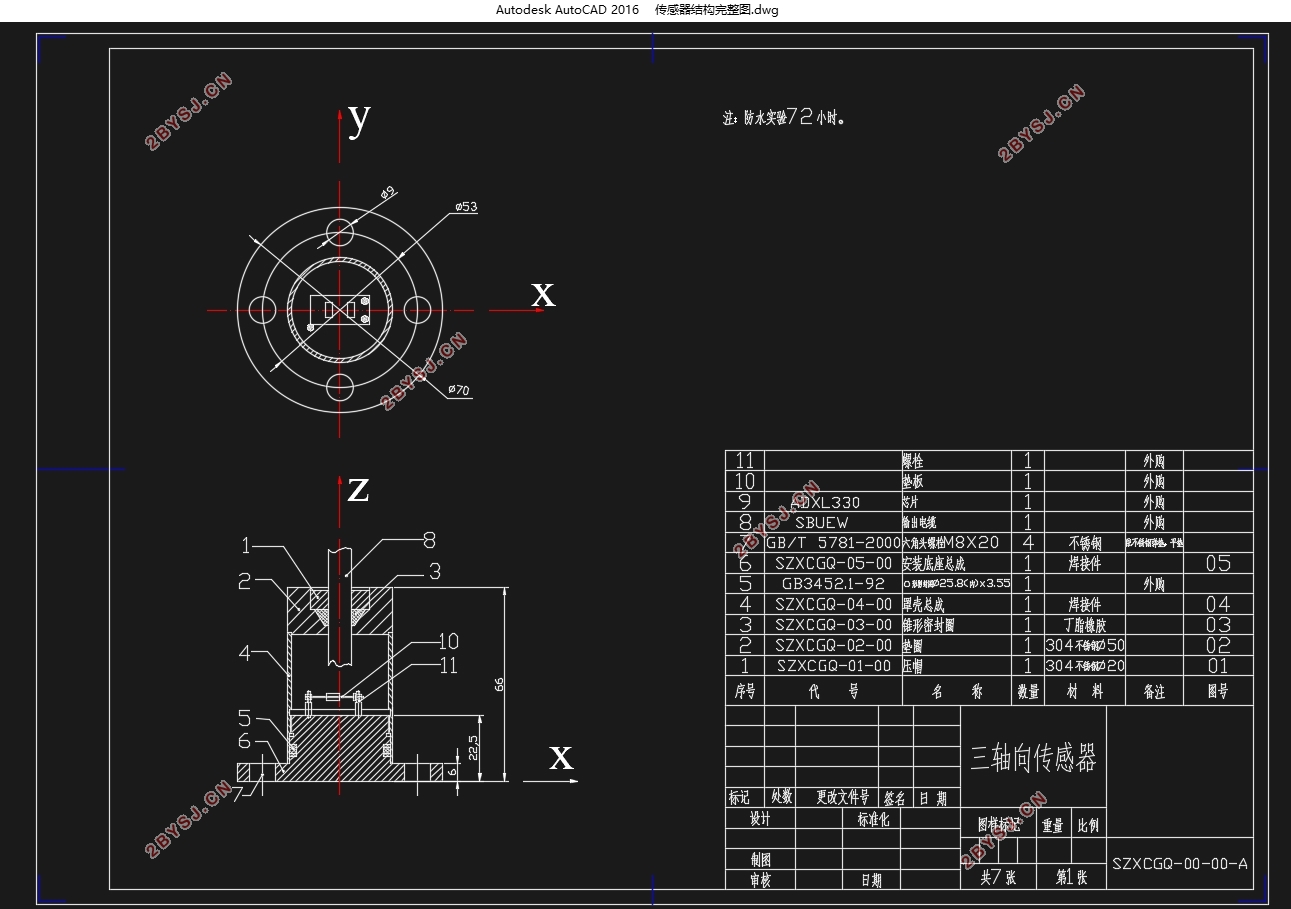Select the z axis label in section view
This screenshot has width=1291, height=909.
358,490
